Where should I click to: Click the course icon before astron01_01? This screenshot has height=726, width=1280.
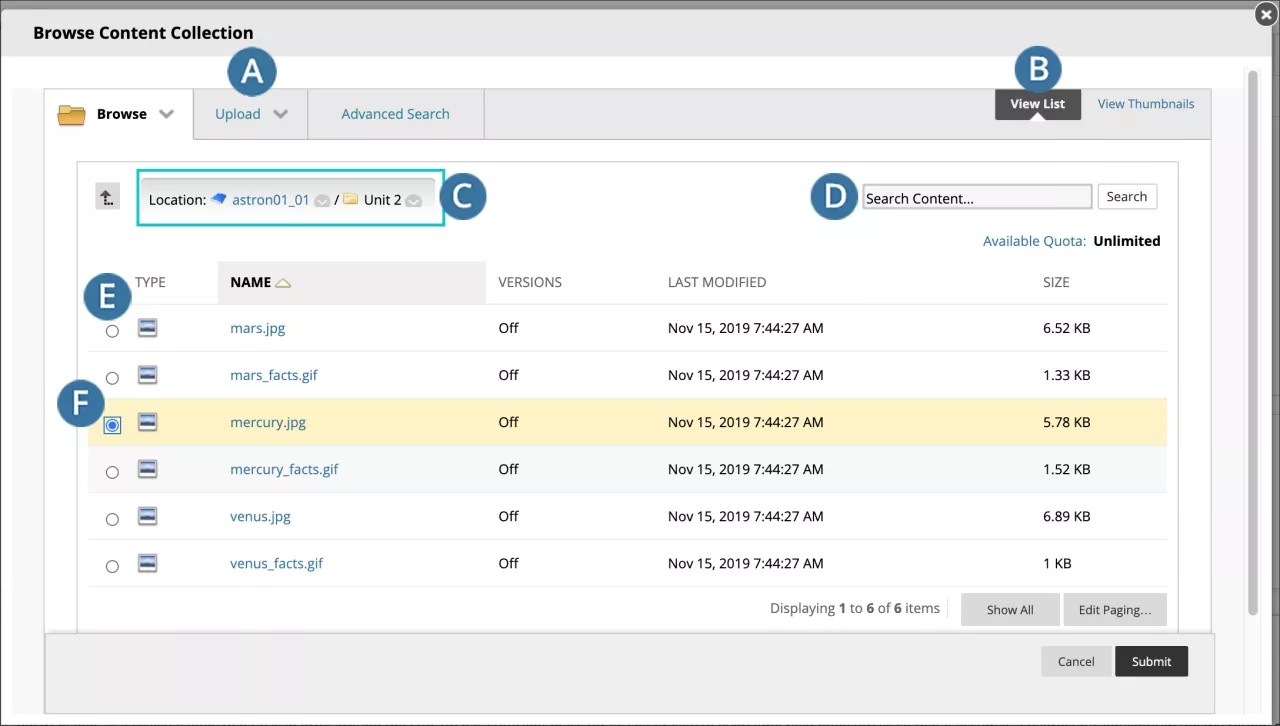[x=218, y=199]
